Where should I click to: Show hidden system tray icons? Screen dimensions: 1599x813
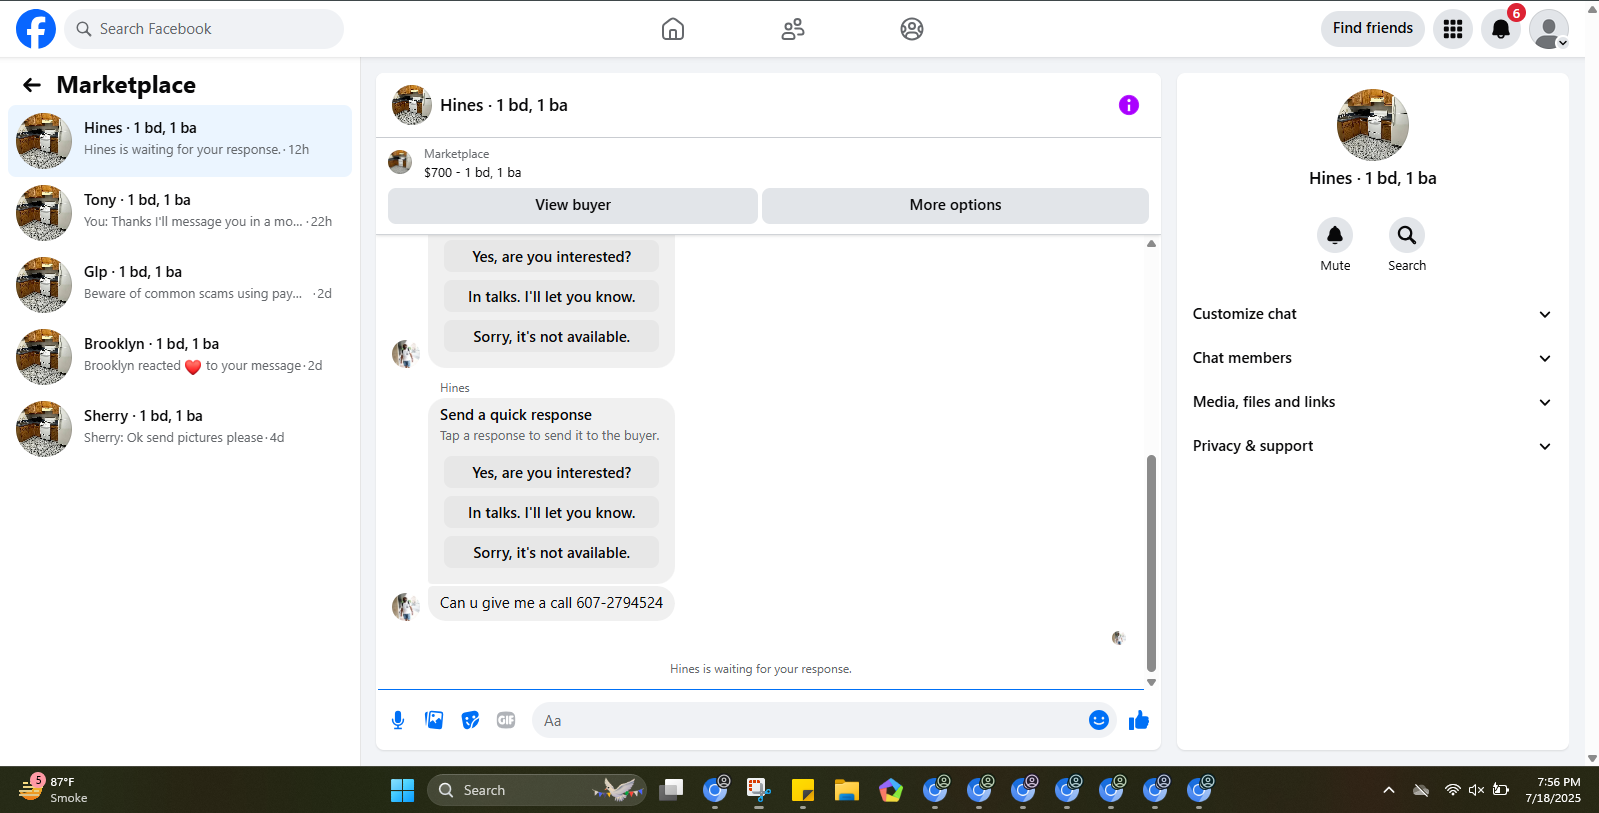click(1389, 790)
